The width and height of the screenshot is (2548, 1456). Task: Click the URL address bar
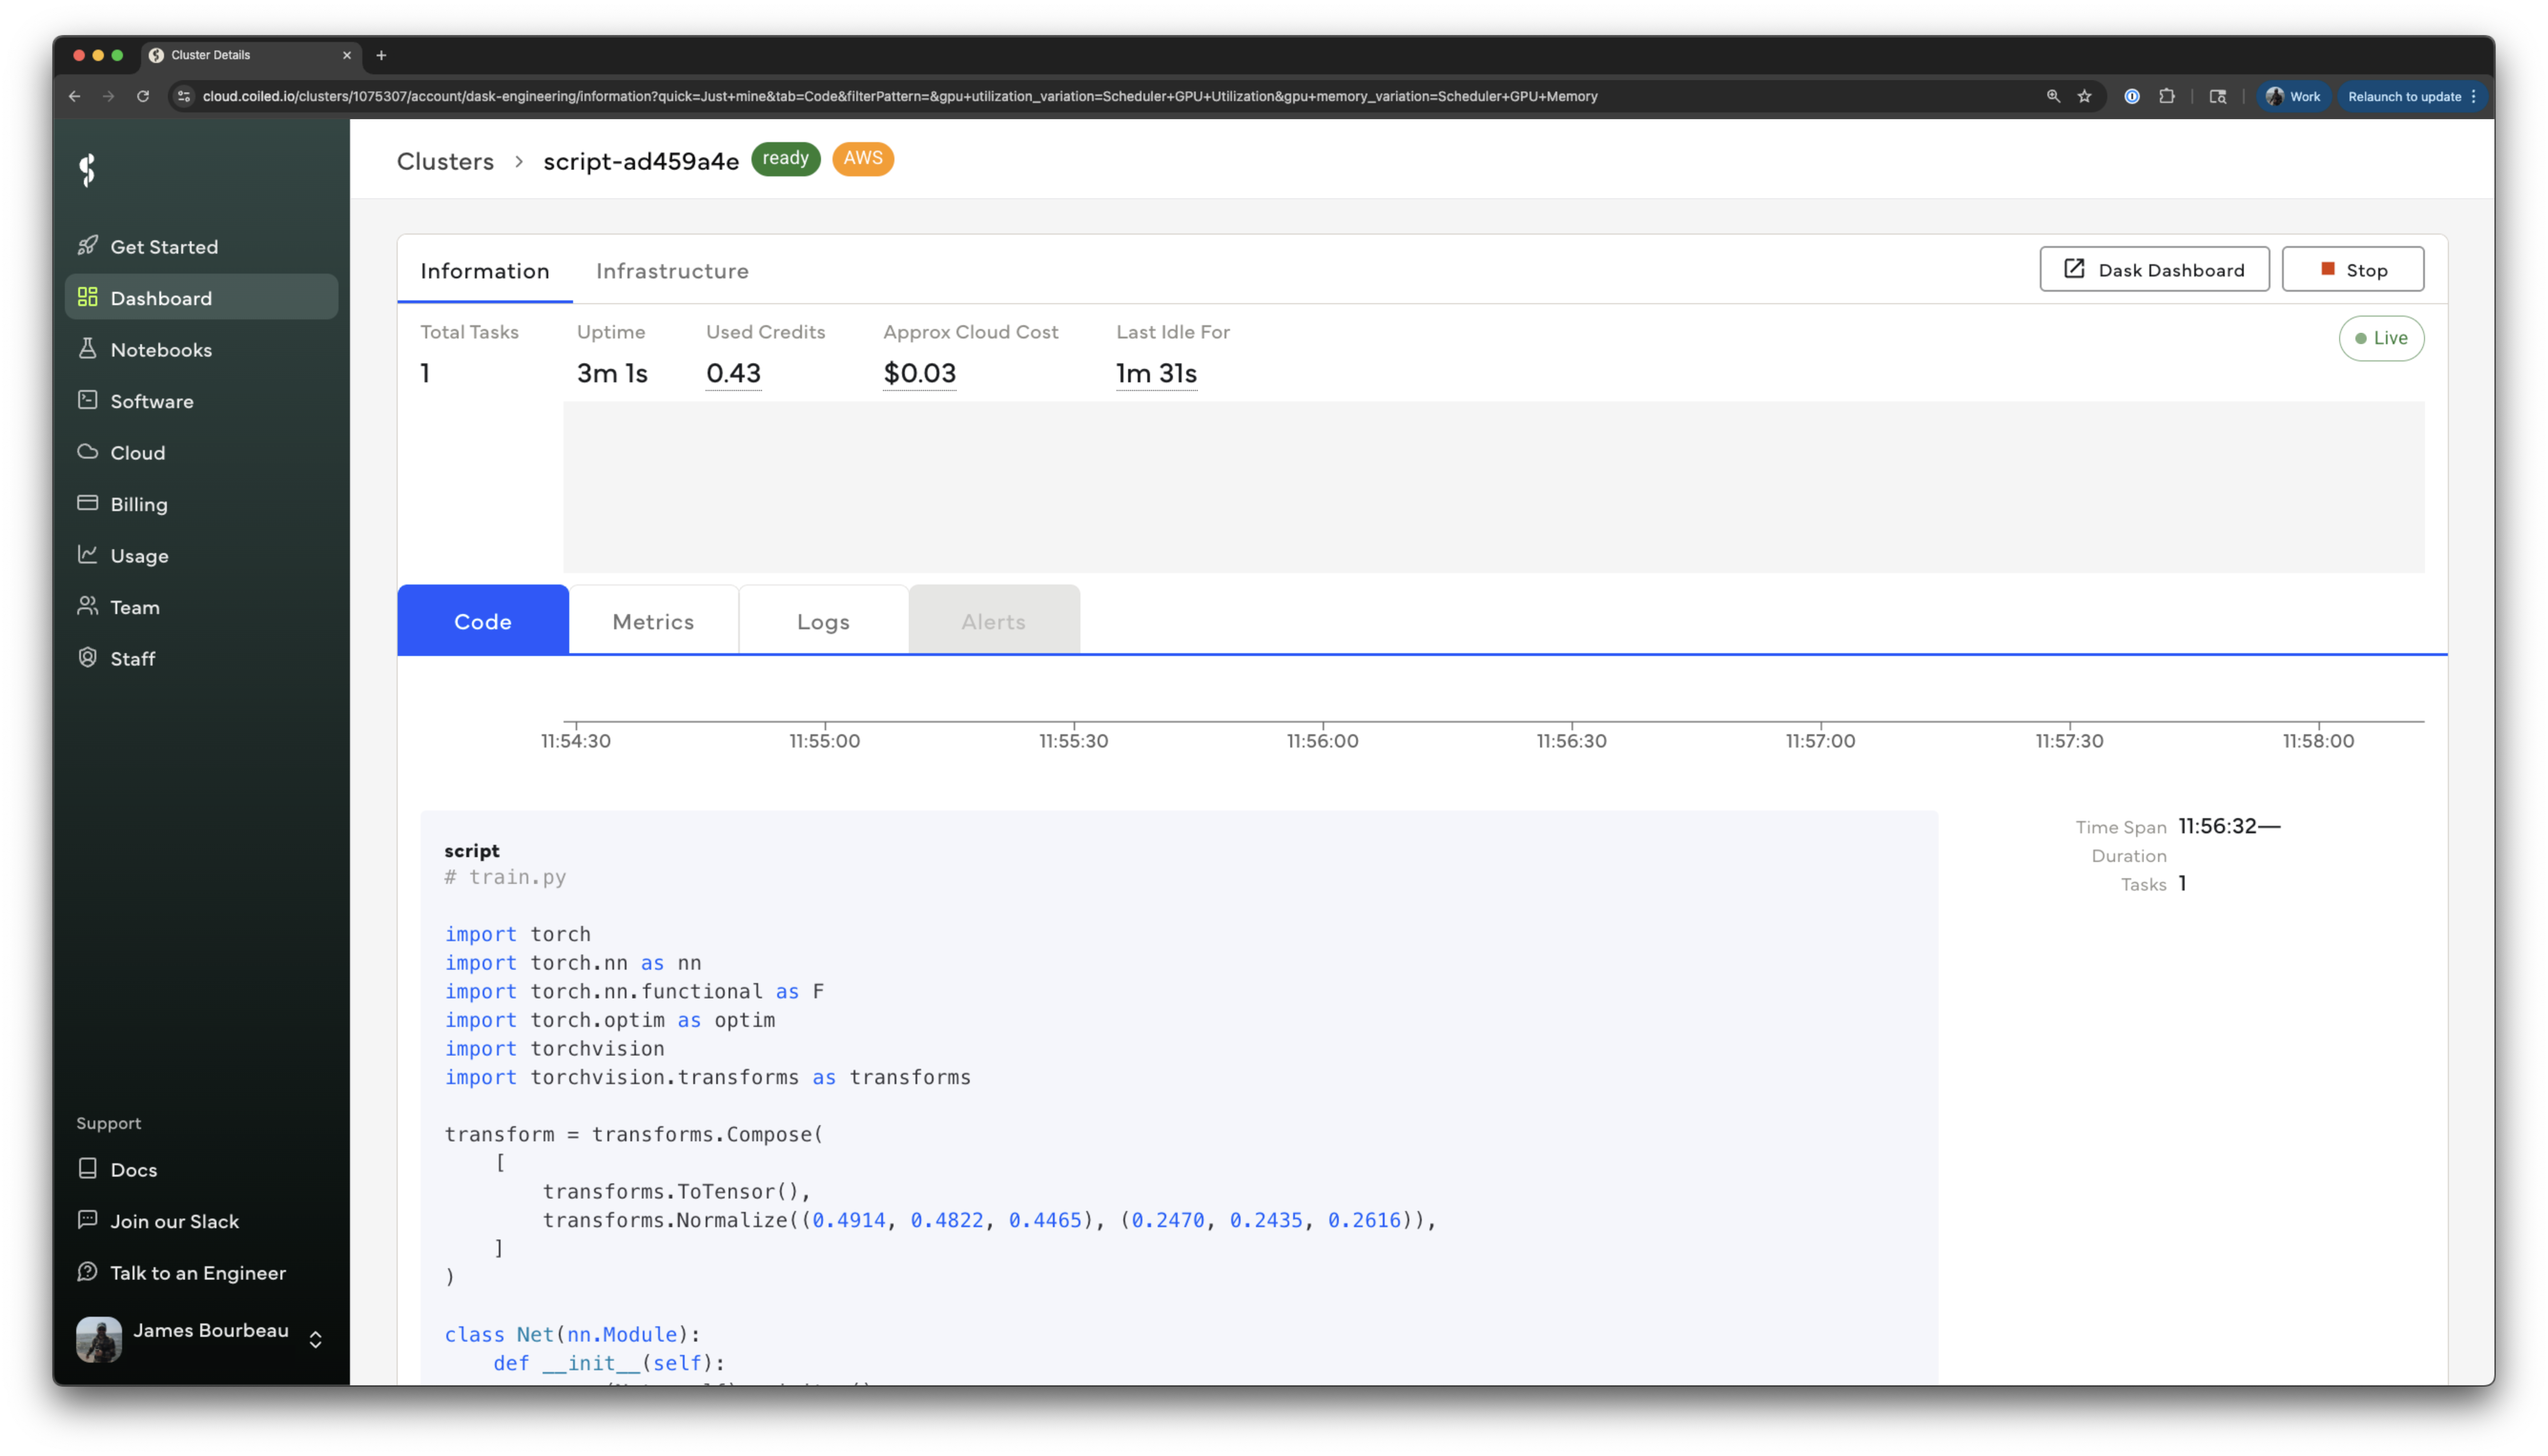coord(900,96)
